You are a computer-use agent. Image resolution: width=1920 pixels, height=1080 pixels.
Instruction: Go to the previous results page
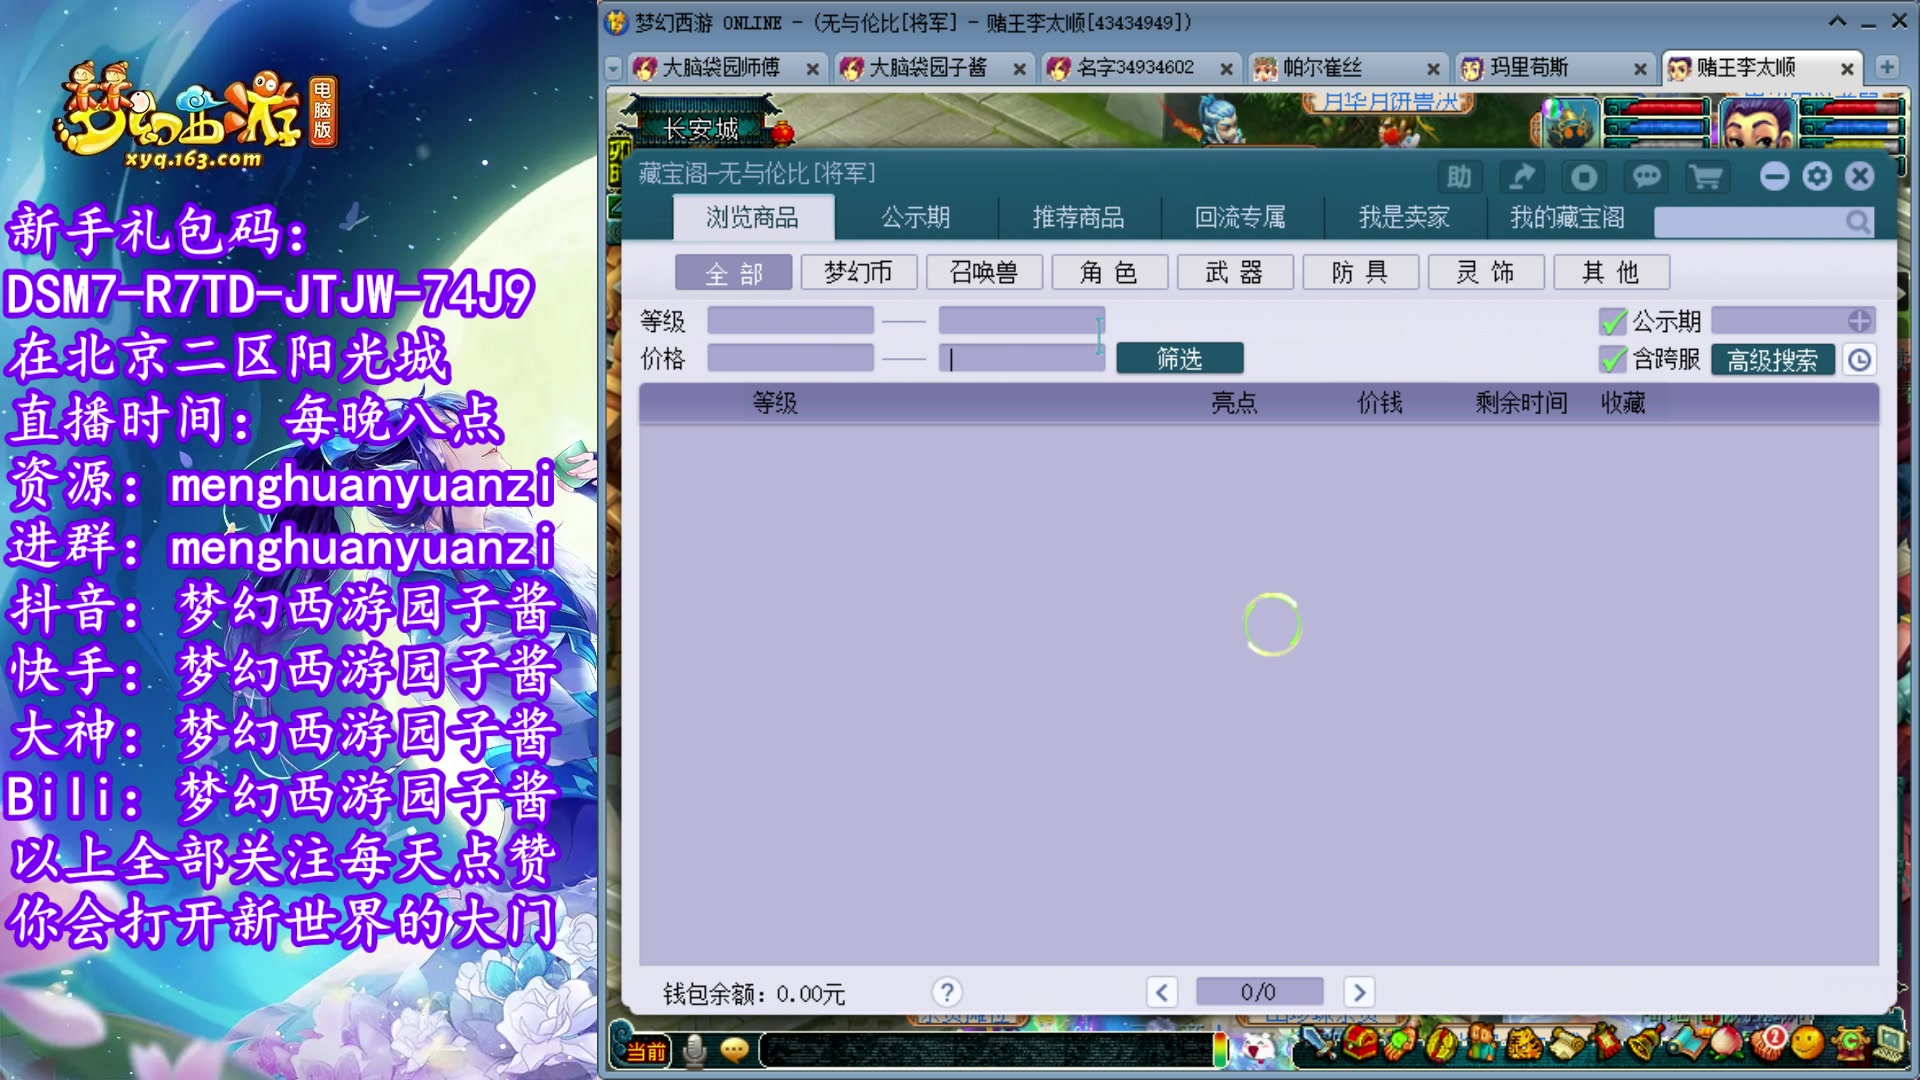(1161, 992)
